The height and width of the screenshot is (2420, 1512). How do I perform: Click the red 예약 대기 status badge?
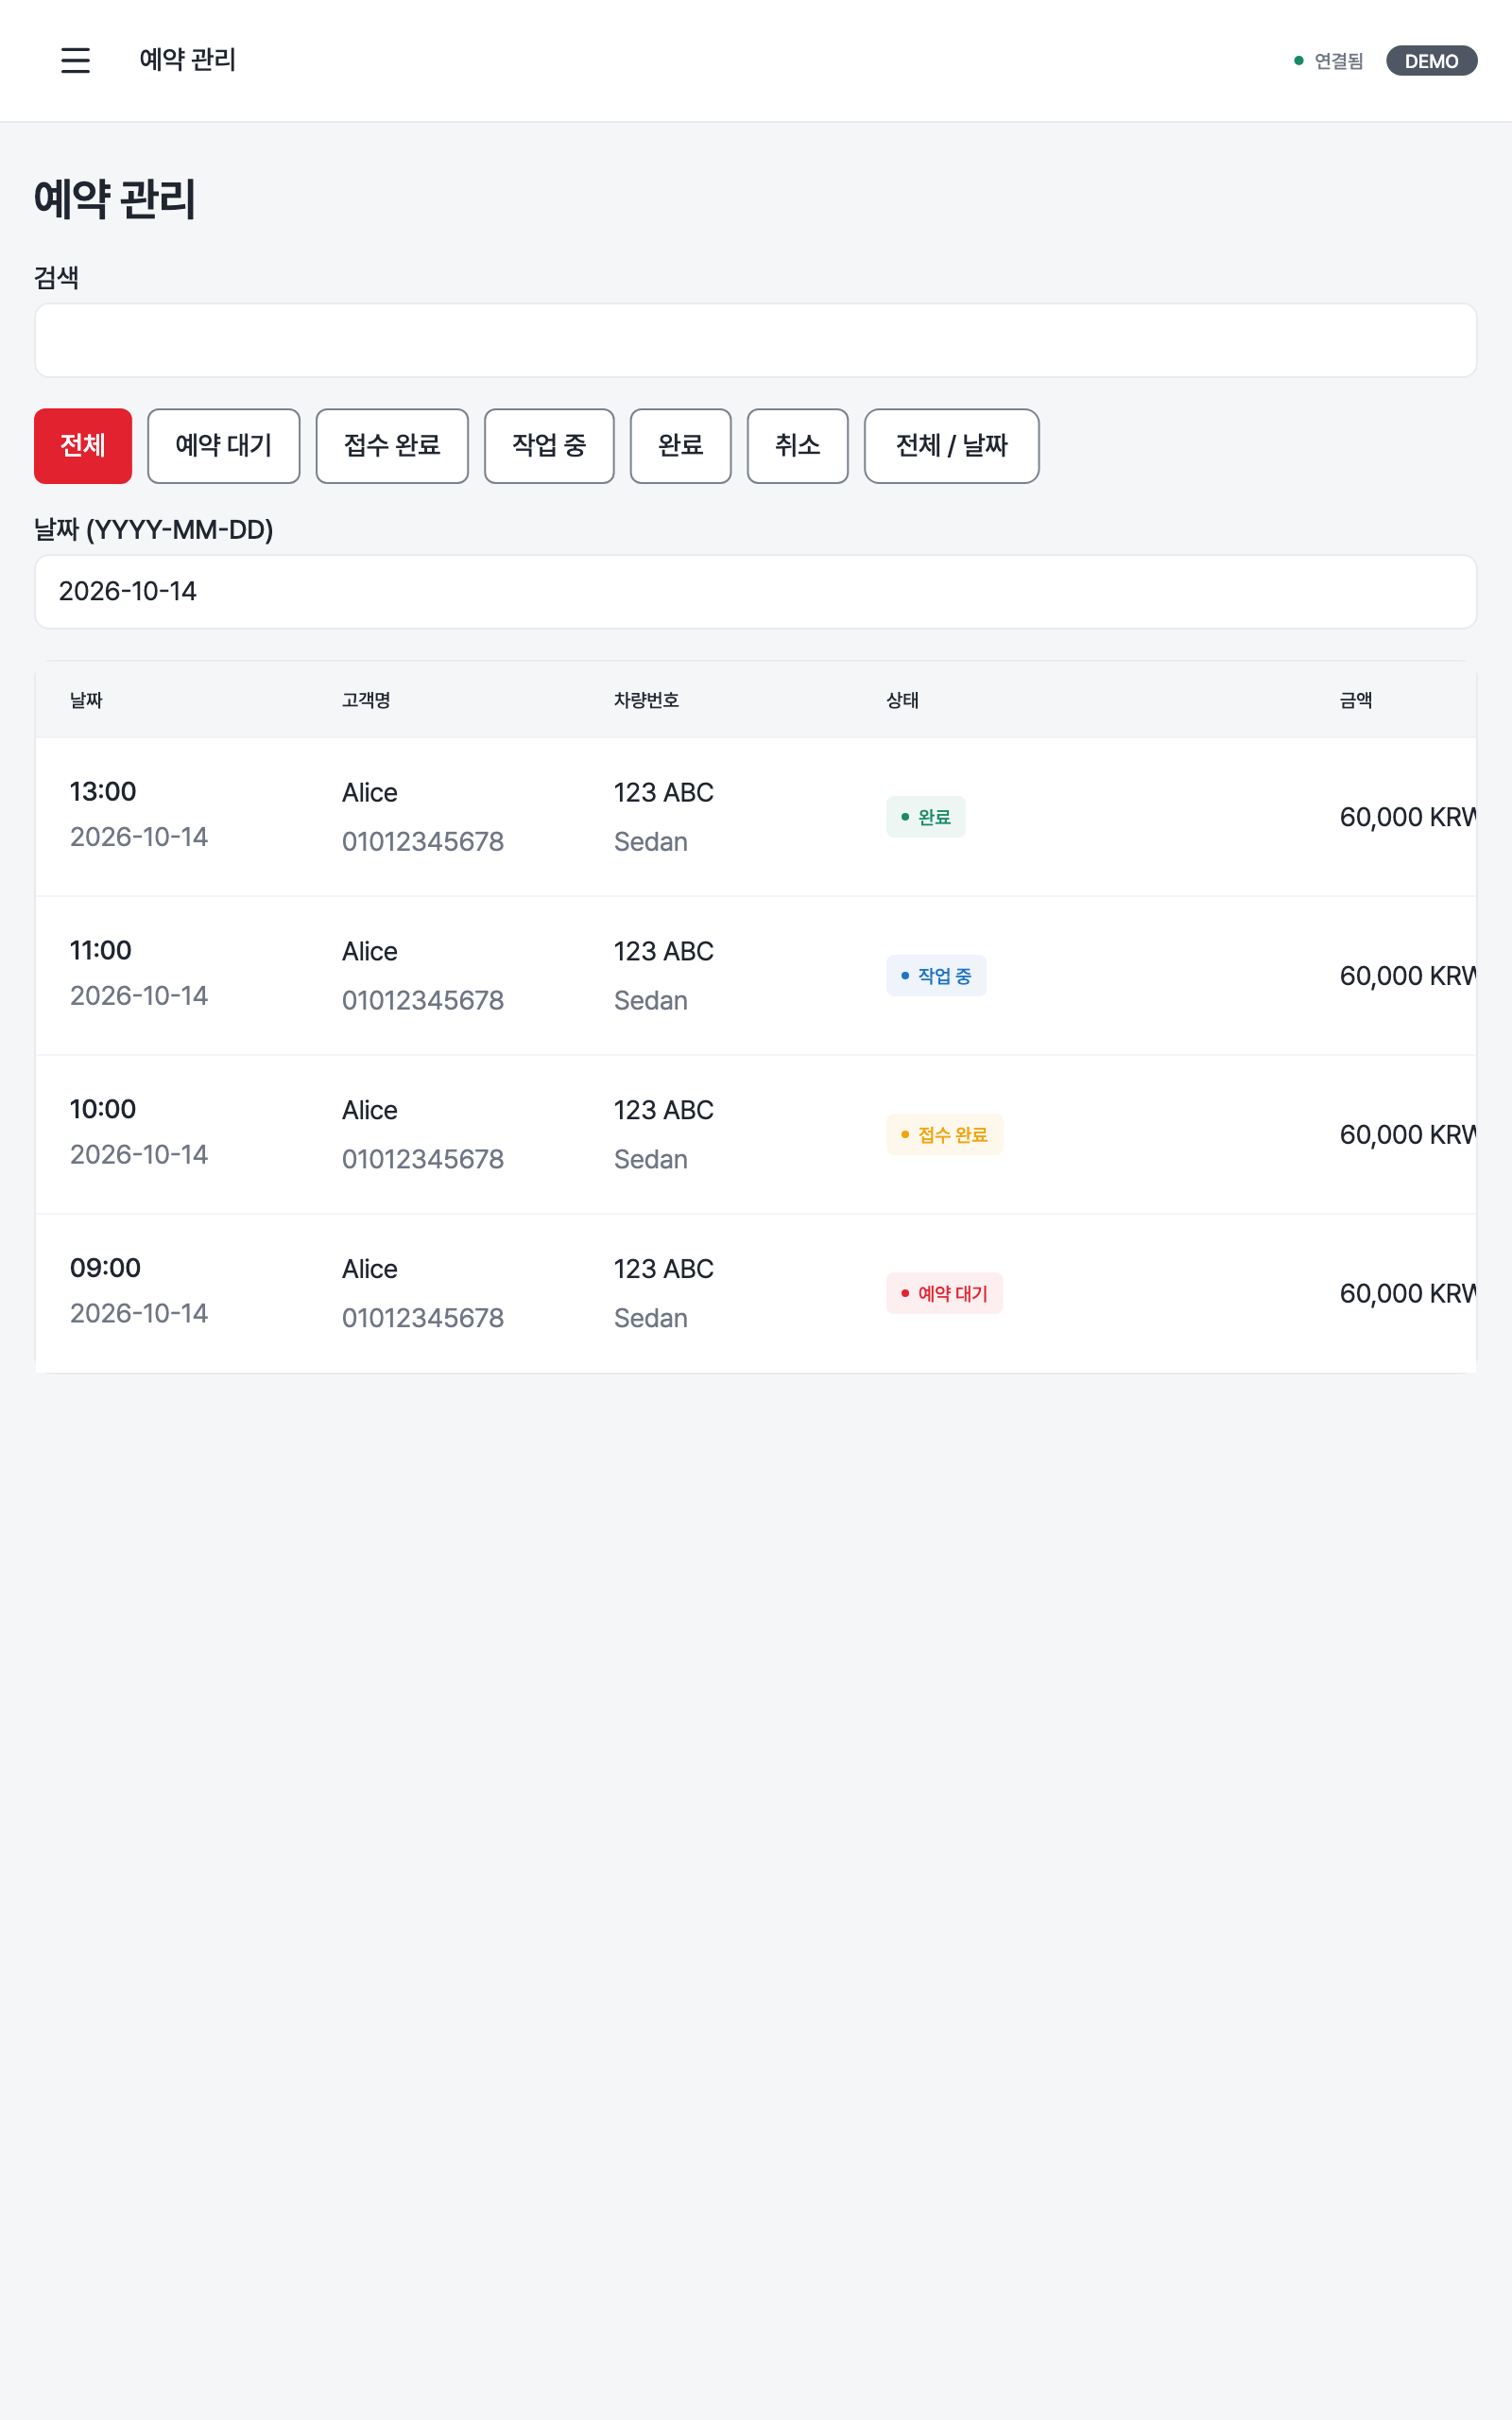point(944,1294)
